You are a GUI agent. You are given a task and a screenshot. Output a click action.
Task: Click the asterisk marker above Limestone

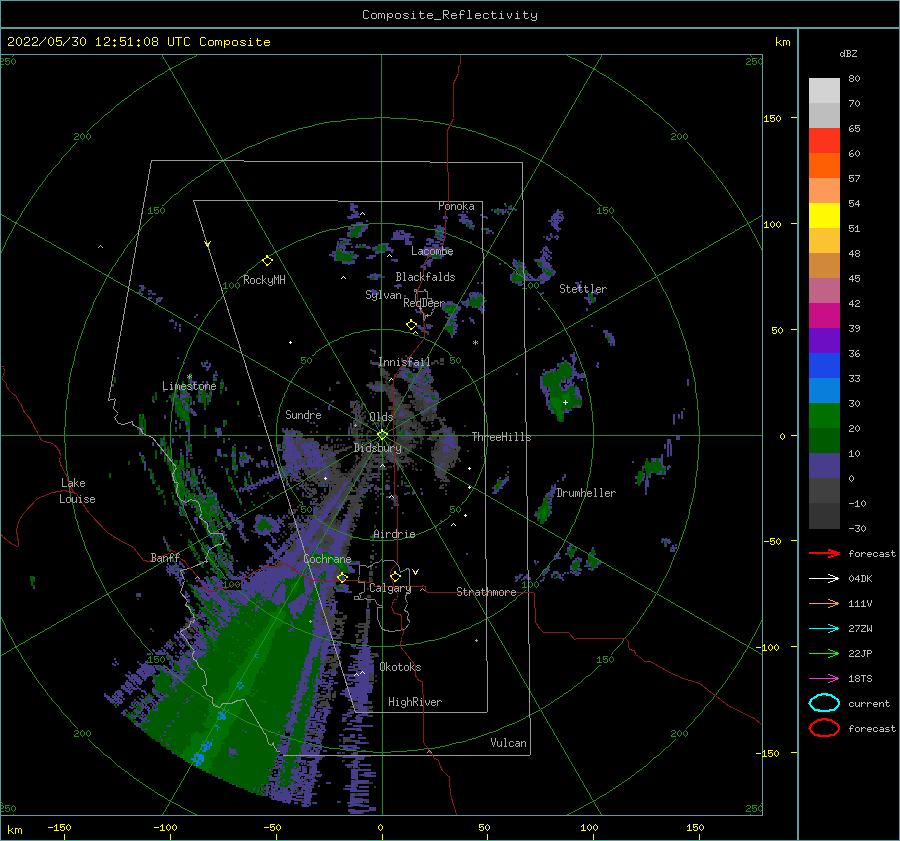[189, 377]
